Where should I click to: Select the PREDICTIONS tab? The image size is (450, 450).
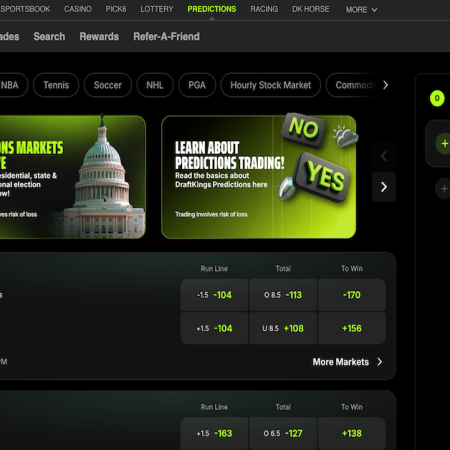212,9
